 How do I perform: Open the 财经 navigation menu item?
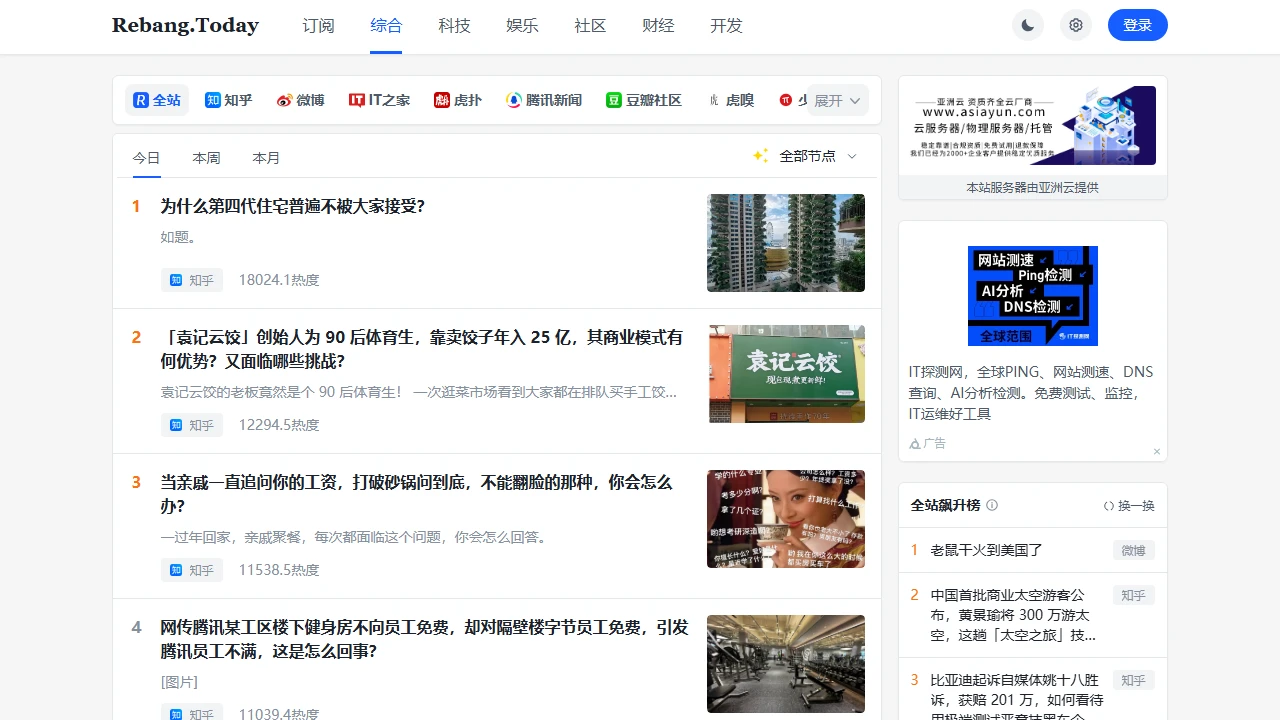pos(658,26)
